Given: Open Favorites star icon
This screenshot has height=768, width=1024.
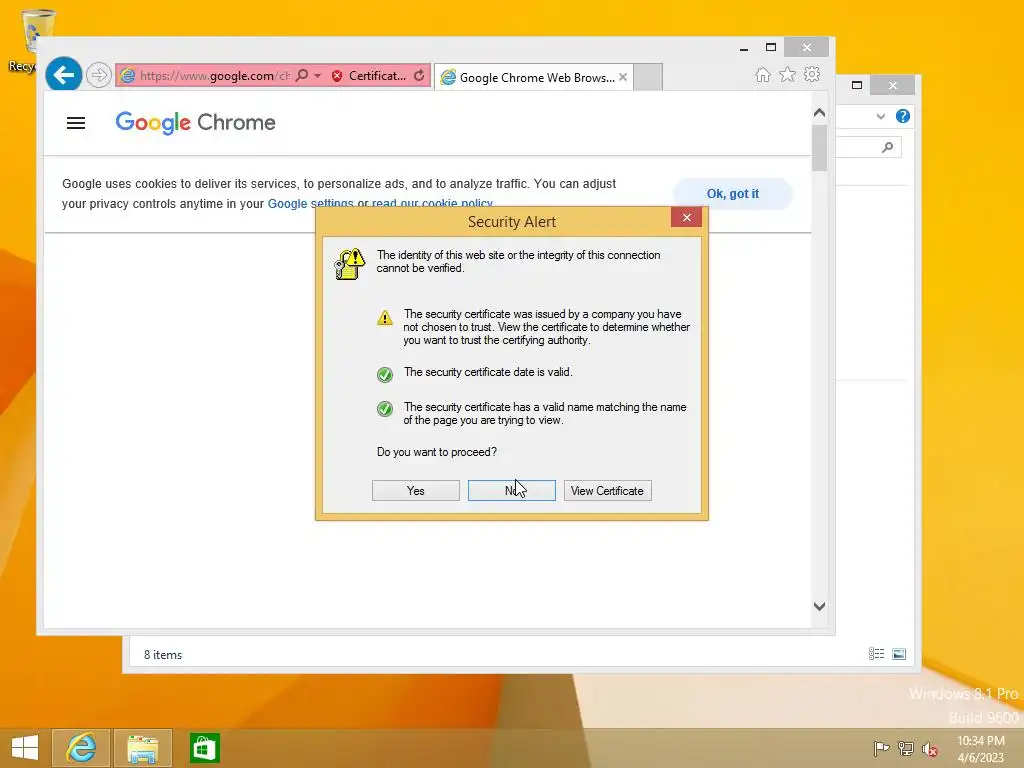Looking at the screenshot, I should (x=788, y=75).
